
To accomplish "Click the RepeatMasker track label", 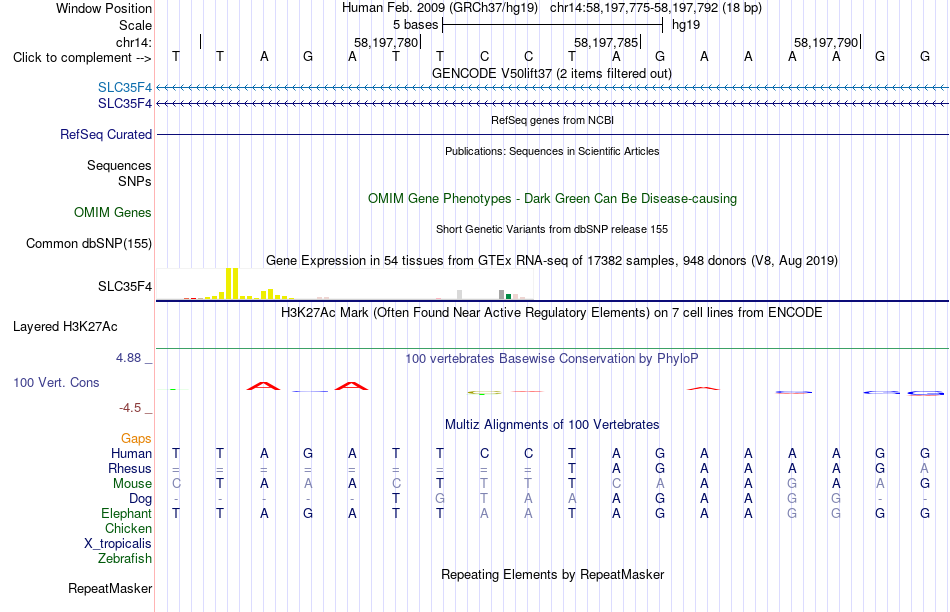I will coord(110,588).
